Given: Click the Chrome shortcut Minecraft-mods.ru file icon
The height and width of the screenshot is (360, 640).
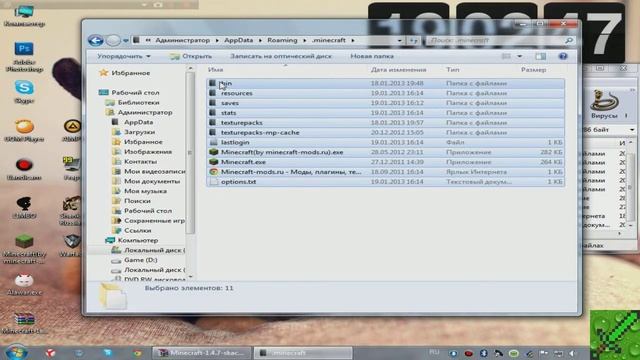Looking at the screenshot, I should [213, 172].
